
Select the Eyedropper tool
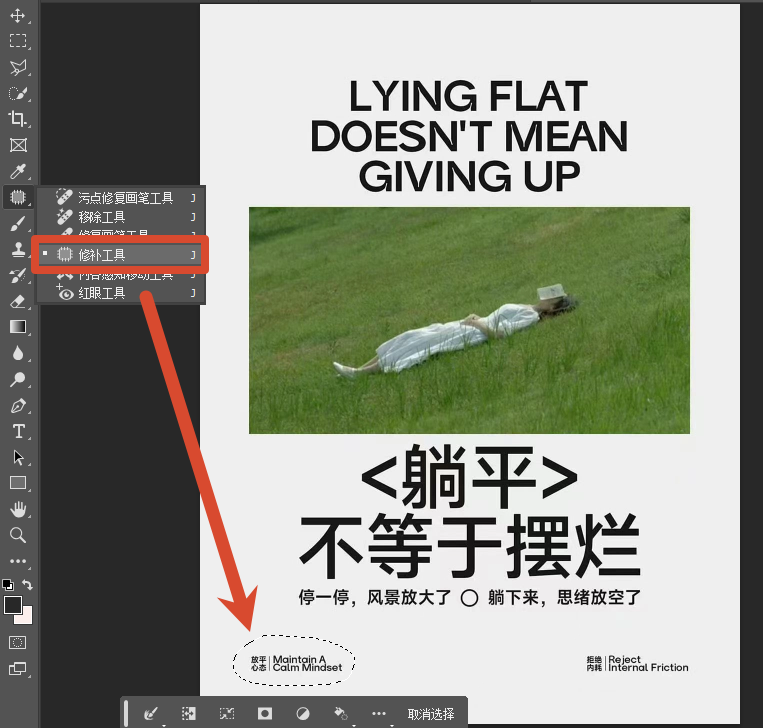coord(18,171)
